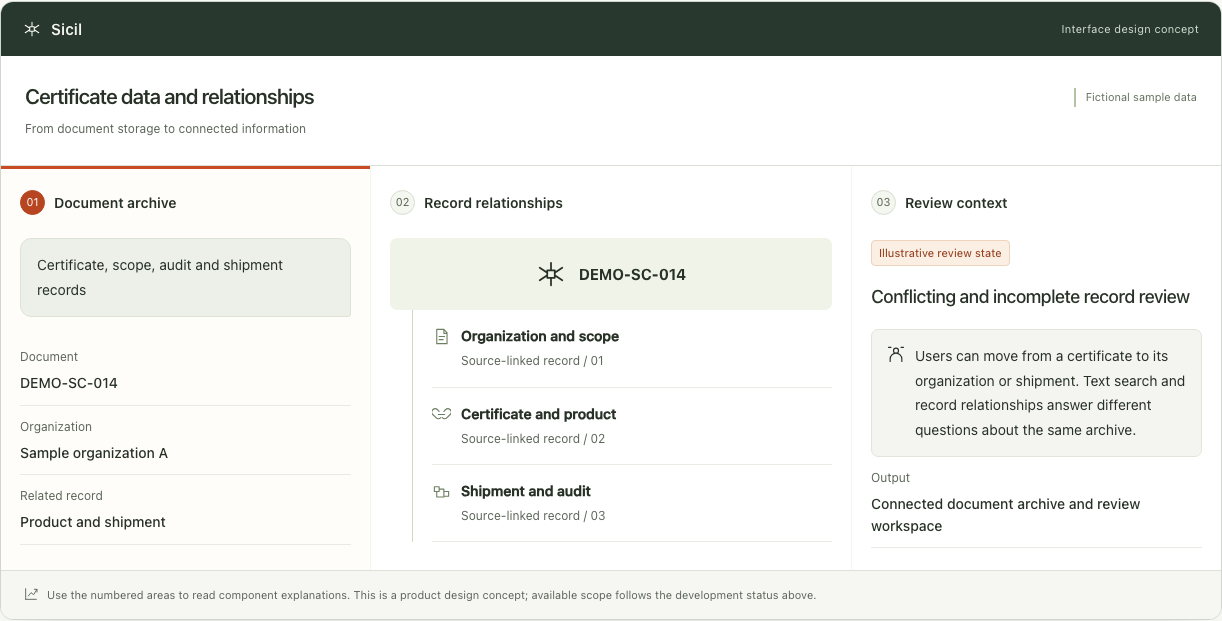The height and width of the screenshot is (621, 1222).
Task: Click the Conflicting and incomplete record review heading
Action: (x=1030, y=297)
